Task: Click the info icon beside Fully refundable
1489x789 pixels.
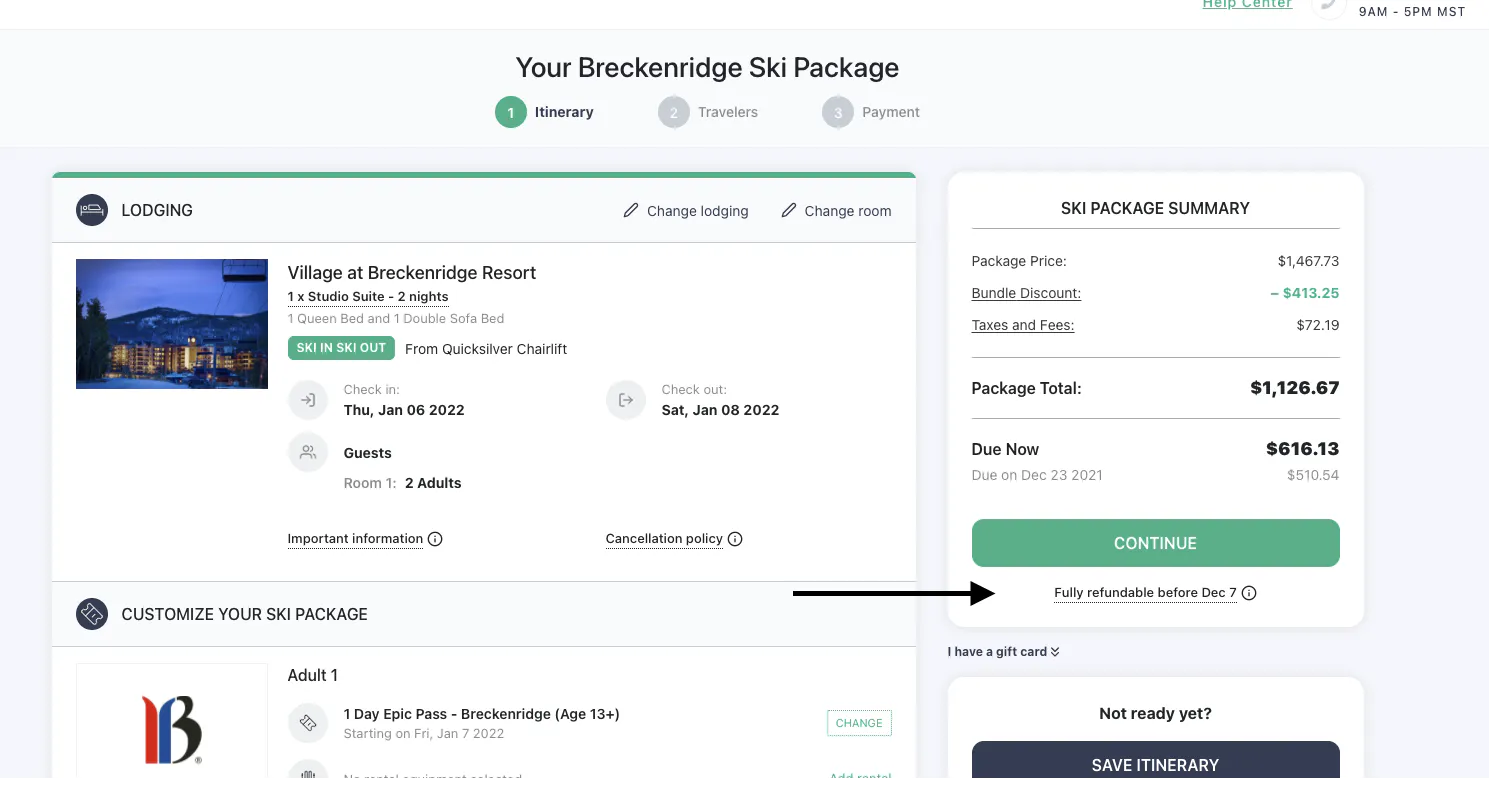Action: pyautogui.click(x=1249, y=593)
